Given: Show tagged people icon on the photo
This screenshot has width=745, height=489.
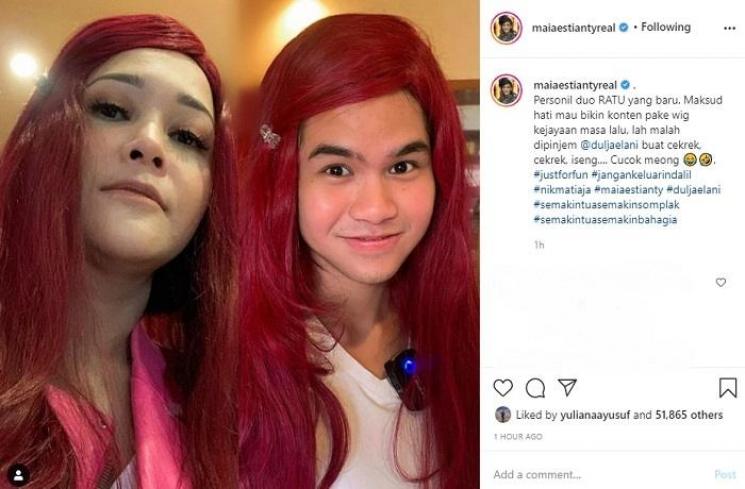Looking at the screenshot, I should [x=19, y=475].
